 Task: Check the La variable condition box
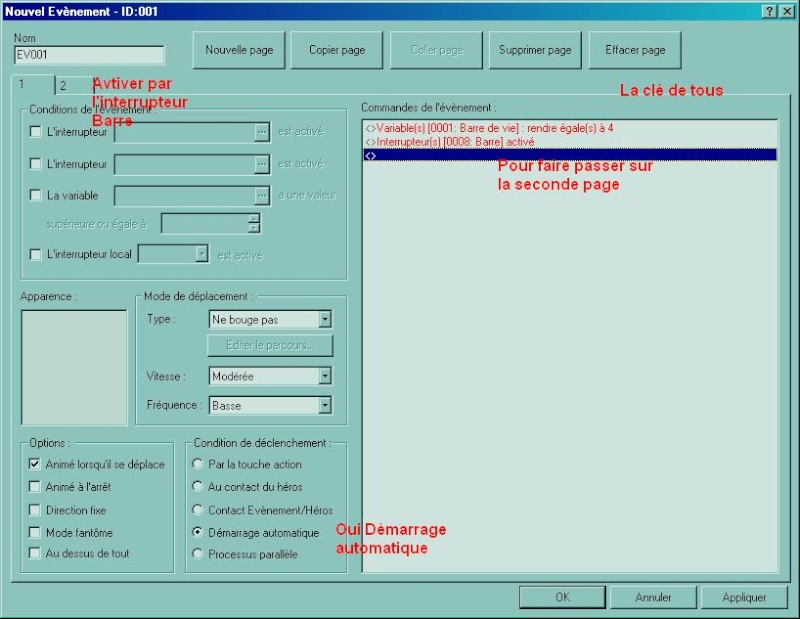point(36,196)
